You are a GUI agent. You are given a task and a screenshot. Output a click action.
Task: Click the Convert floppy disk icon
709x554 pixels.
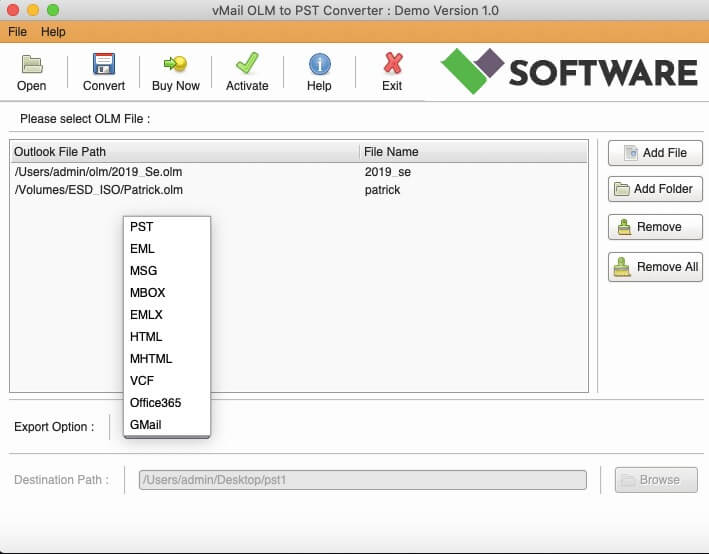(104, 65)
